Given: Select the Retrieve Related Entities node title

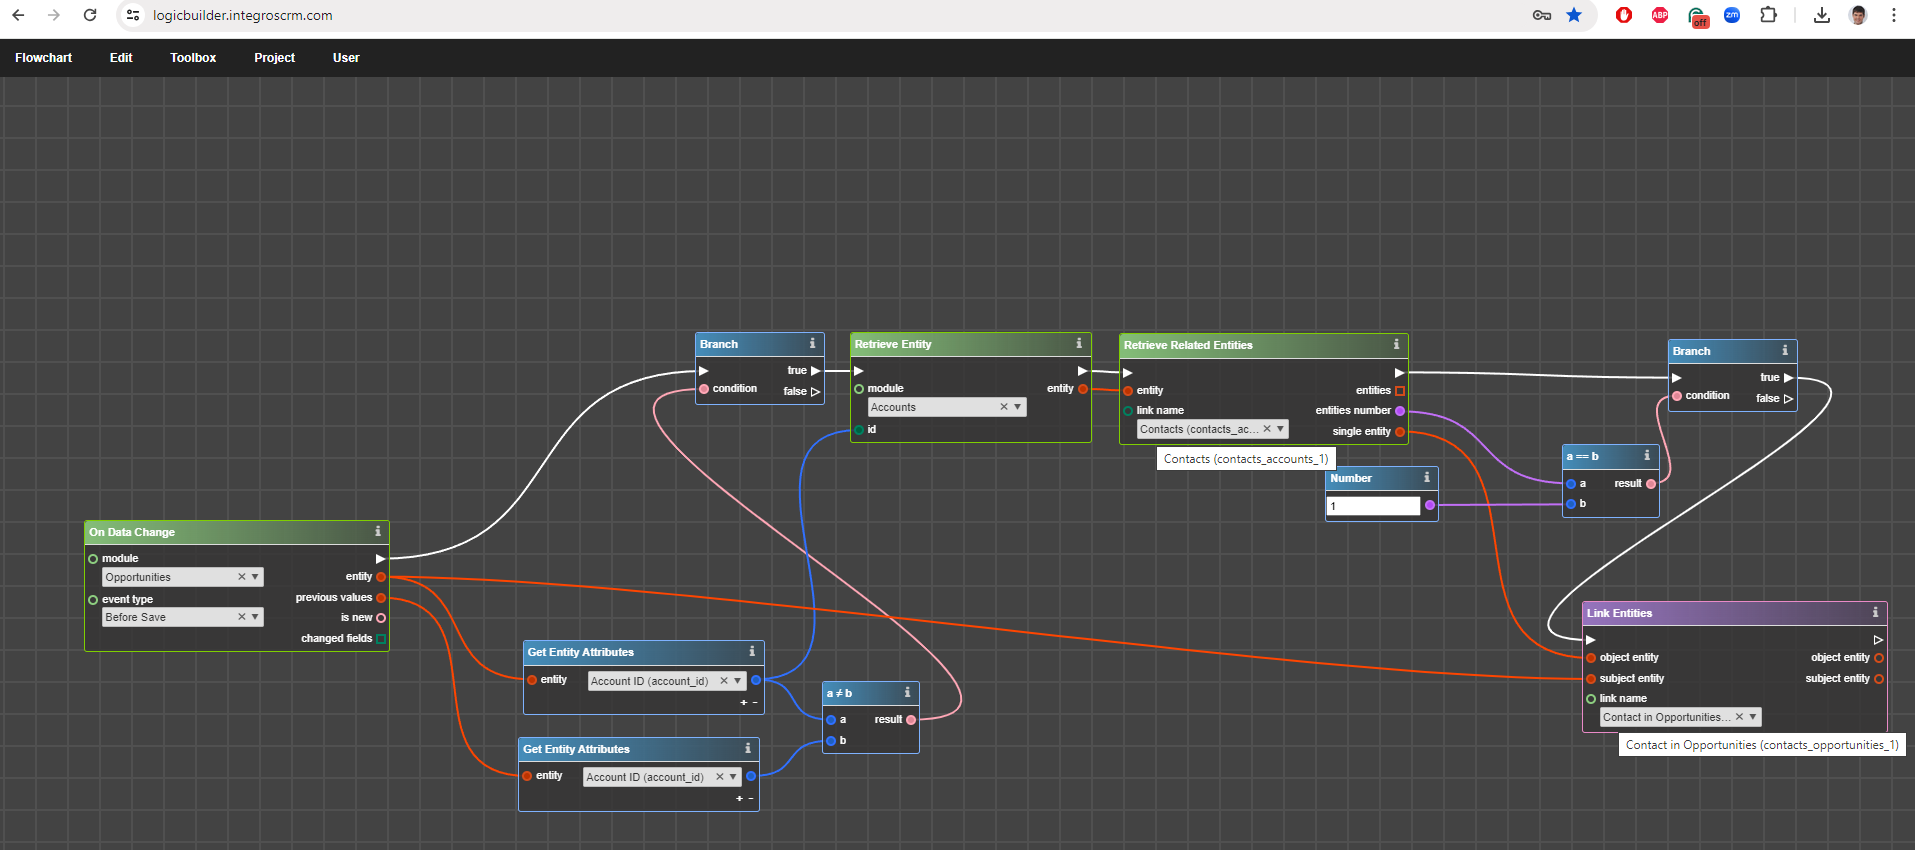Looking at the screenshot, I should coord(1188,345).
